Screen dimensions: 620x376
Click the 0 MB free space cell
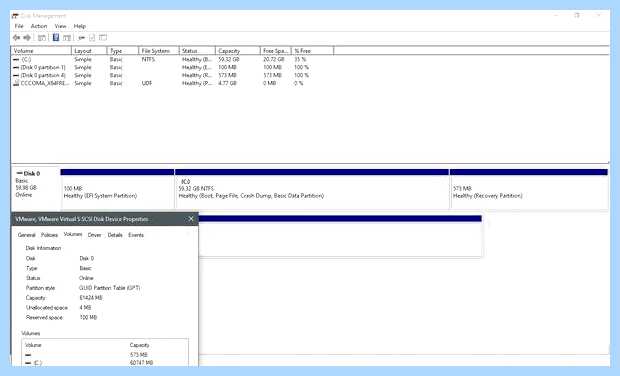269,83
